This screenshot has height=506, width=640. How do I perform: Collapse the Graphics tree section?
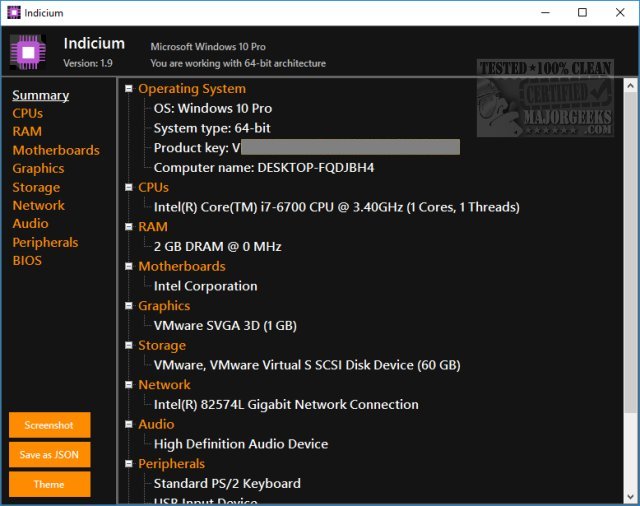[x=129, y=306]
